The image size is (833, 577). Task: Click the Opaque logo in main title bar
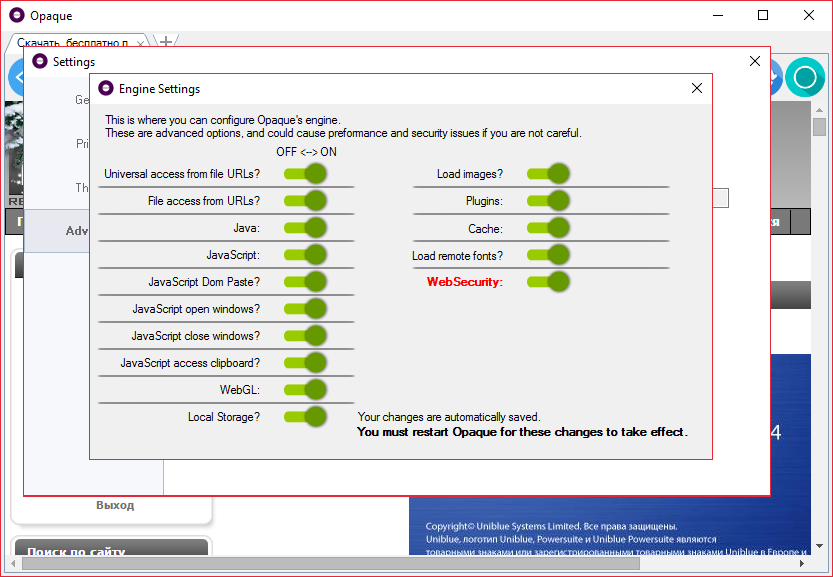click(x=16, y=15)
